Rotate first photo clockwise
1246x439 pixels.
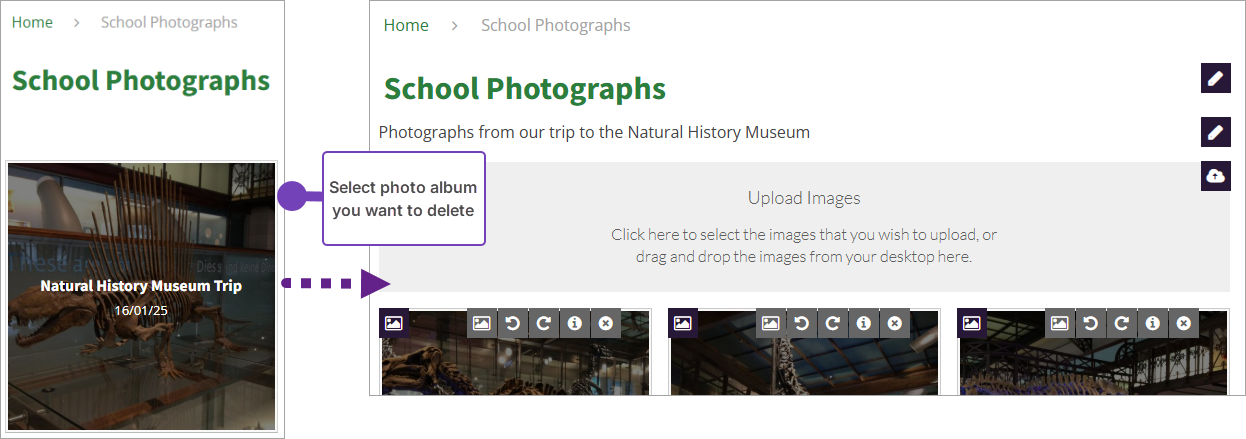pyautogui.click(x=543, y=323)
